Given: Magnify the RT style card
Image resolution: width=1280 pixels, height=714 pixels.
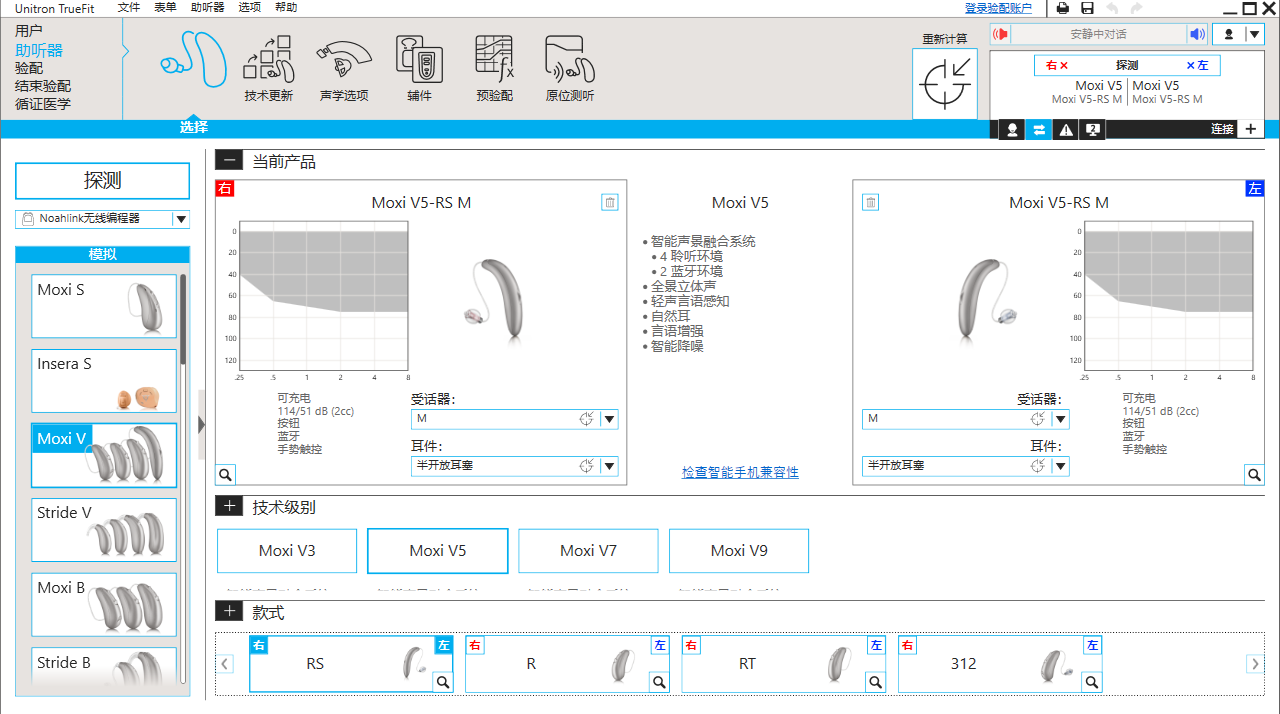Looking at the screenshot, I should coord(876,682).
